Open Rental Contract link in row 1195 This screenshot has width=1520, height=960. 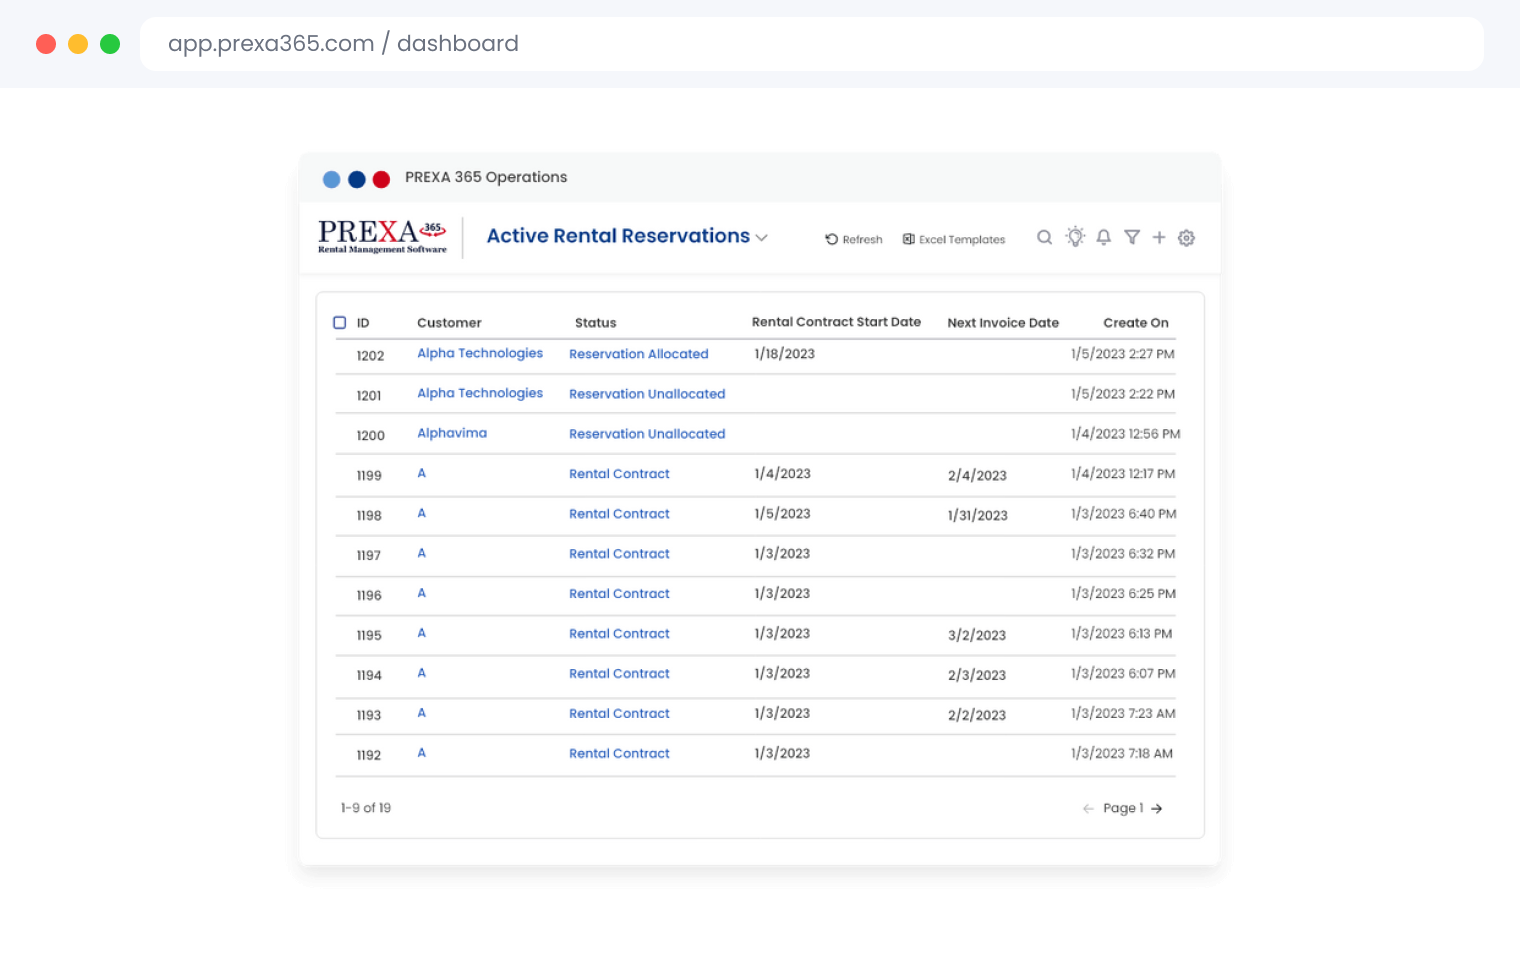[619, 634]
